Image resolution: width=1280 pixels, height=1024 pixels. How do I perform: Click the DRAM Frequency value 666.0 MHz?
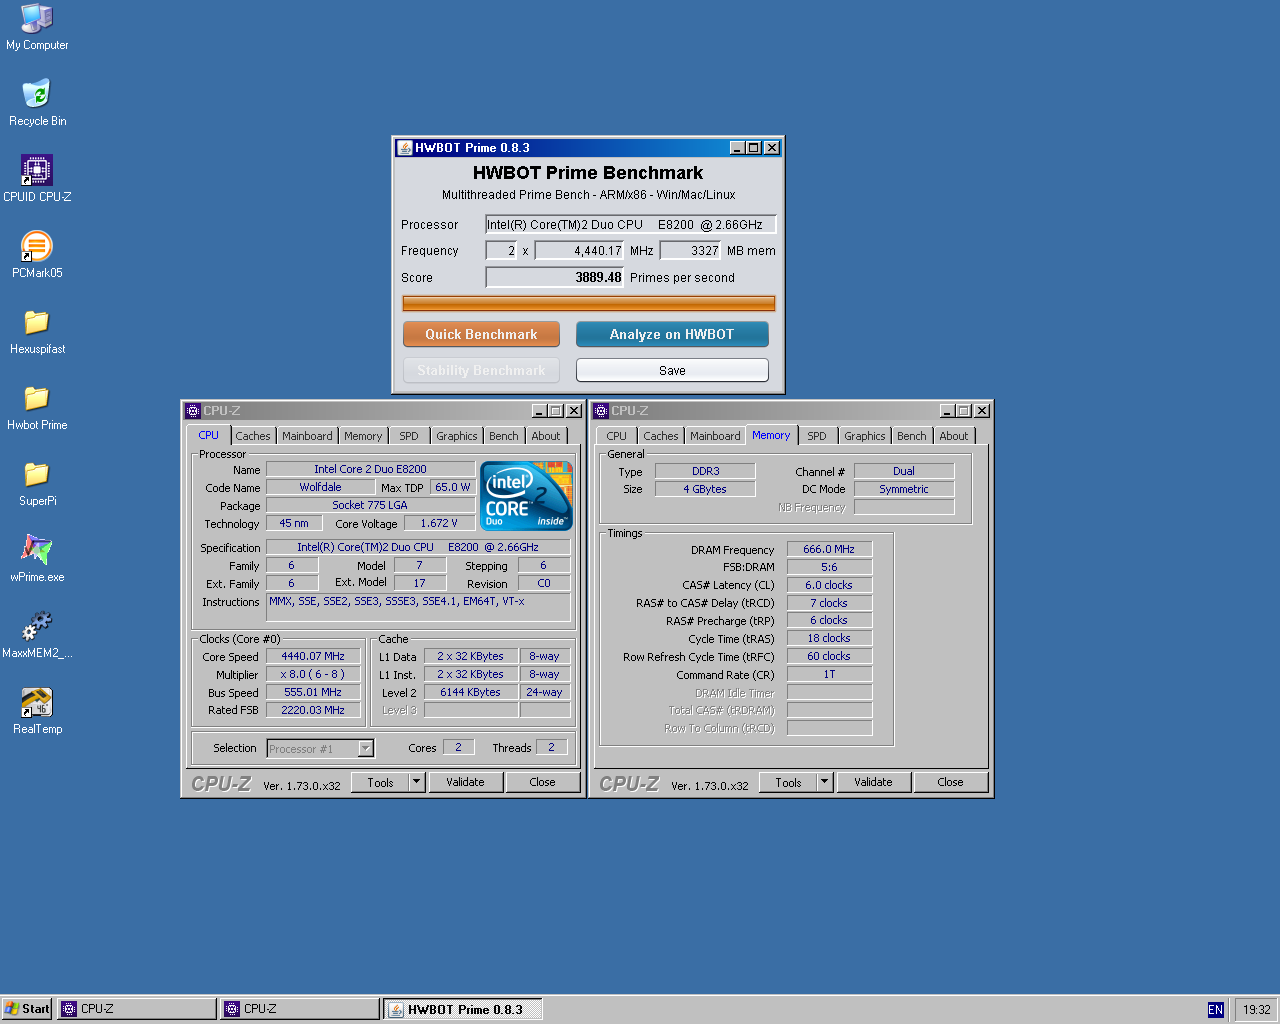[829, 549]
